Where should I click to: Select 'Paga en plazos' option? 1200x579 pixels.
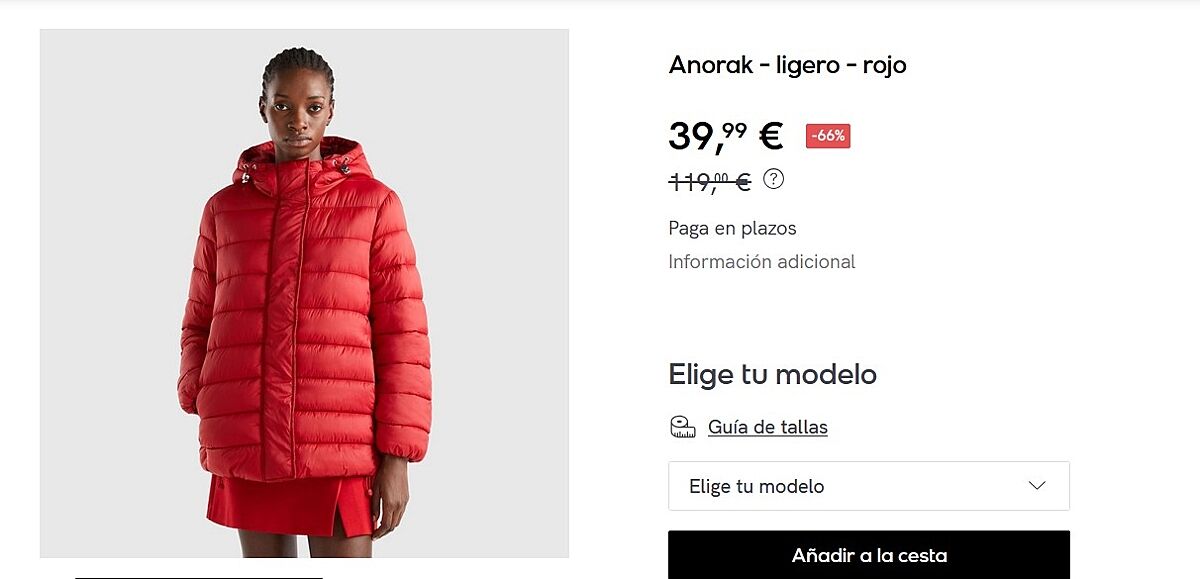(x=733, y=229)
